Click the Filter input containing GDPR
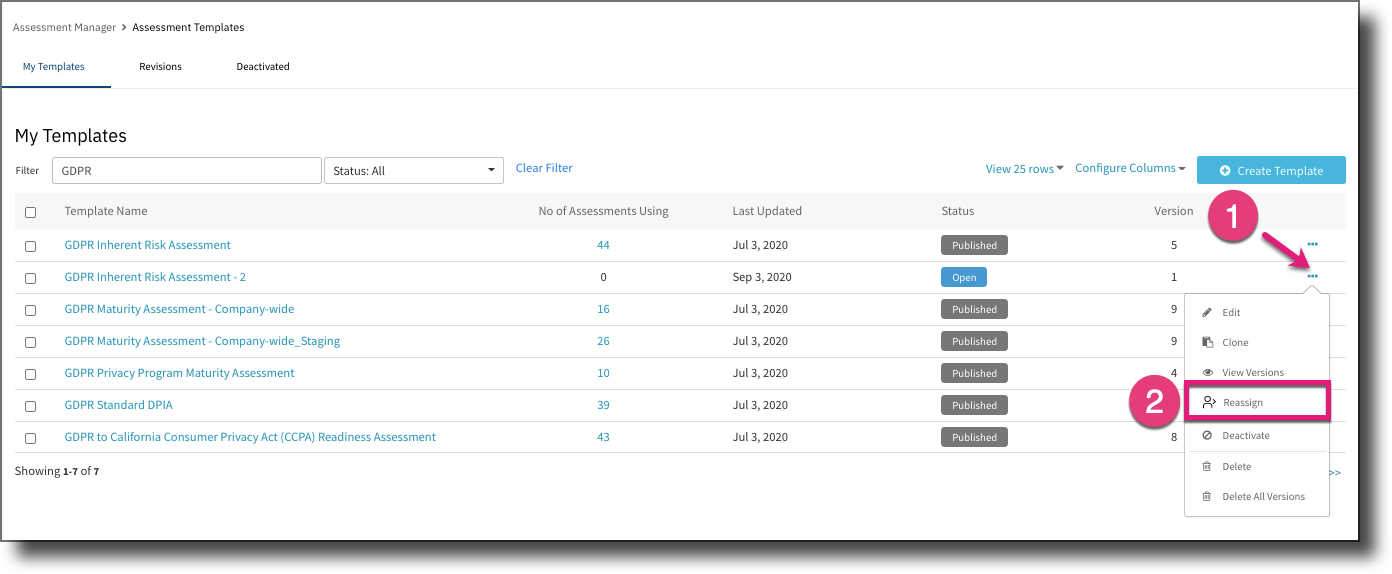The image size is (1392, 574). tap(187, 170)
